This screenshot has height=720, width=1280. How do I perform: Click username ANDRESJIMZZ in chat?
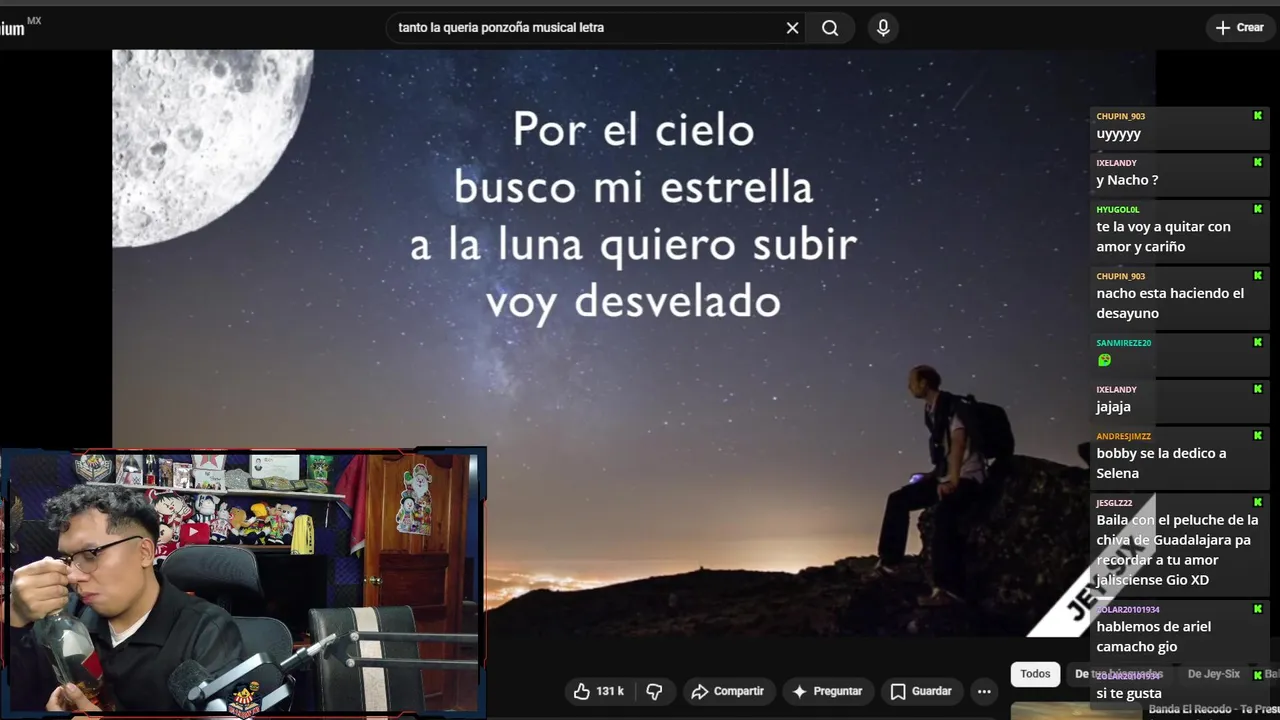1123,436
